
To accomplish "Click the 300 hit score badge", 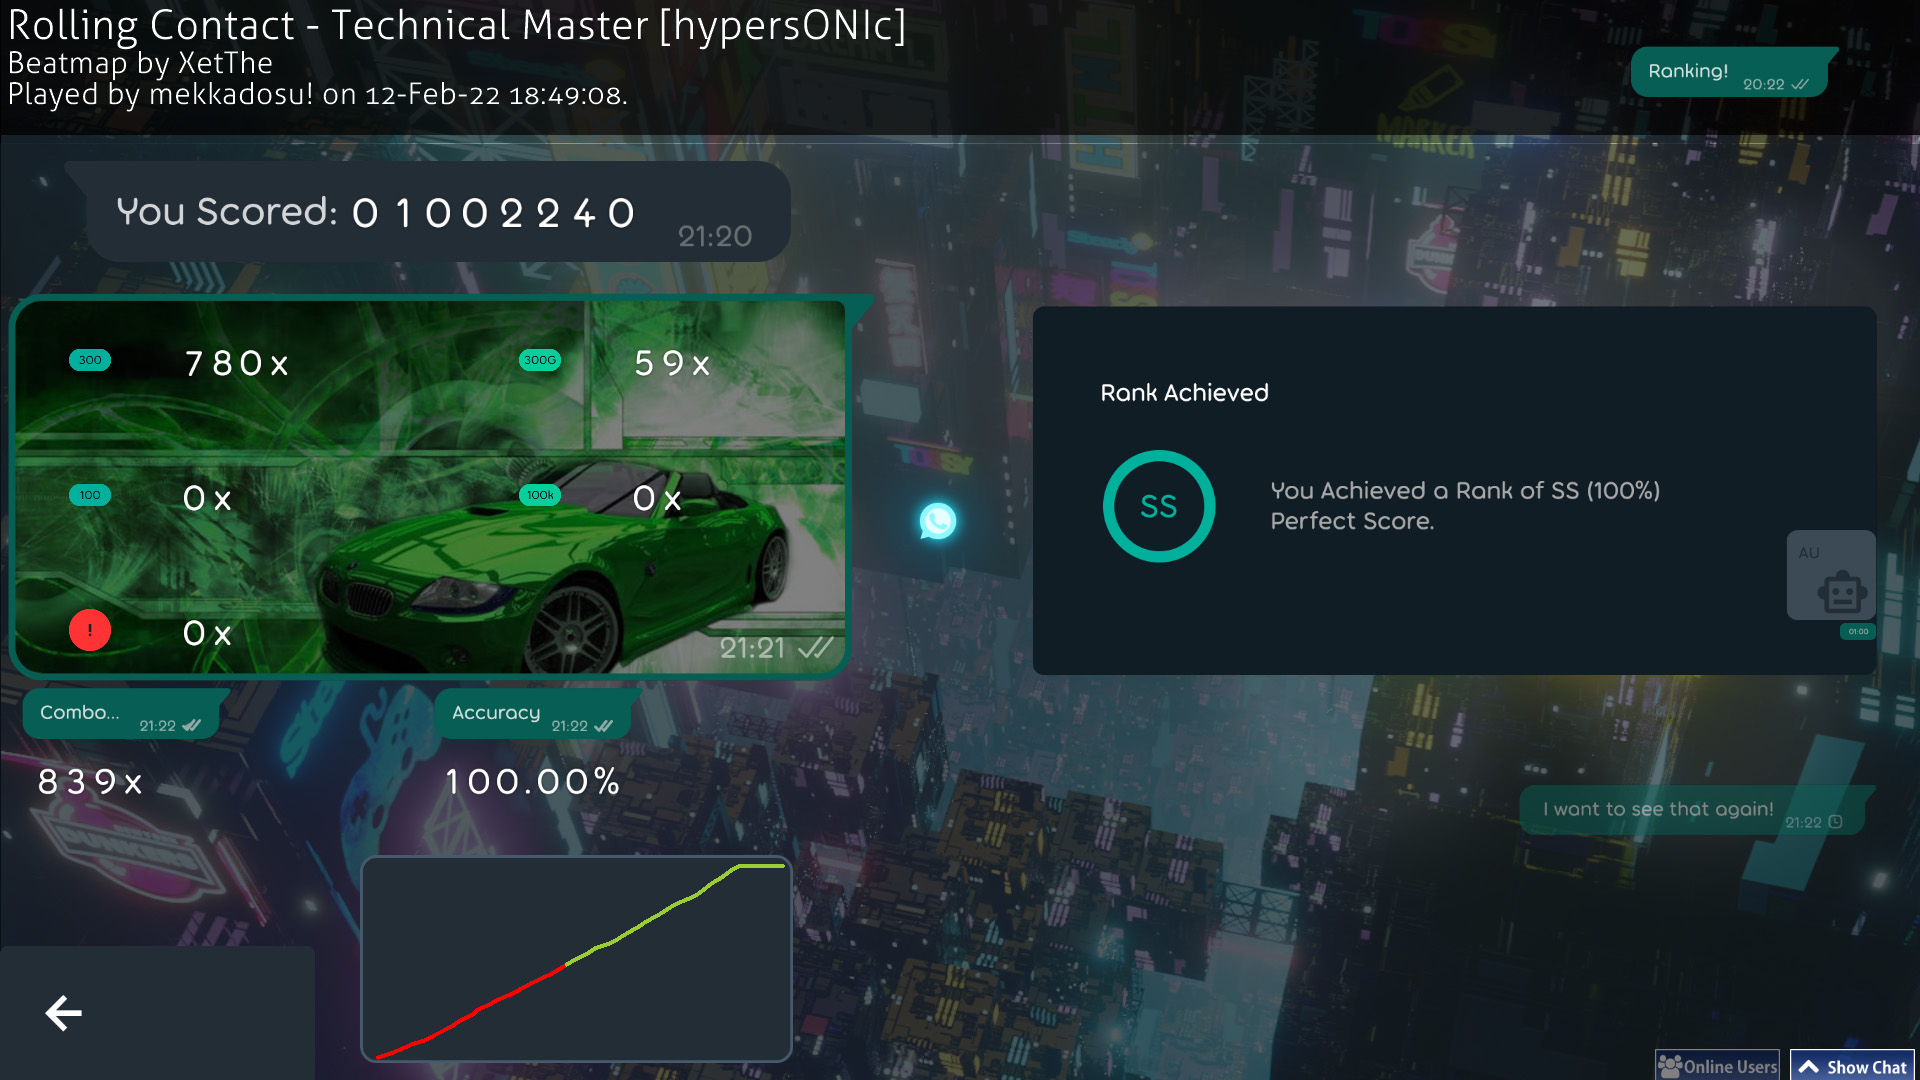I will pos(90,360).
